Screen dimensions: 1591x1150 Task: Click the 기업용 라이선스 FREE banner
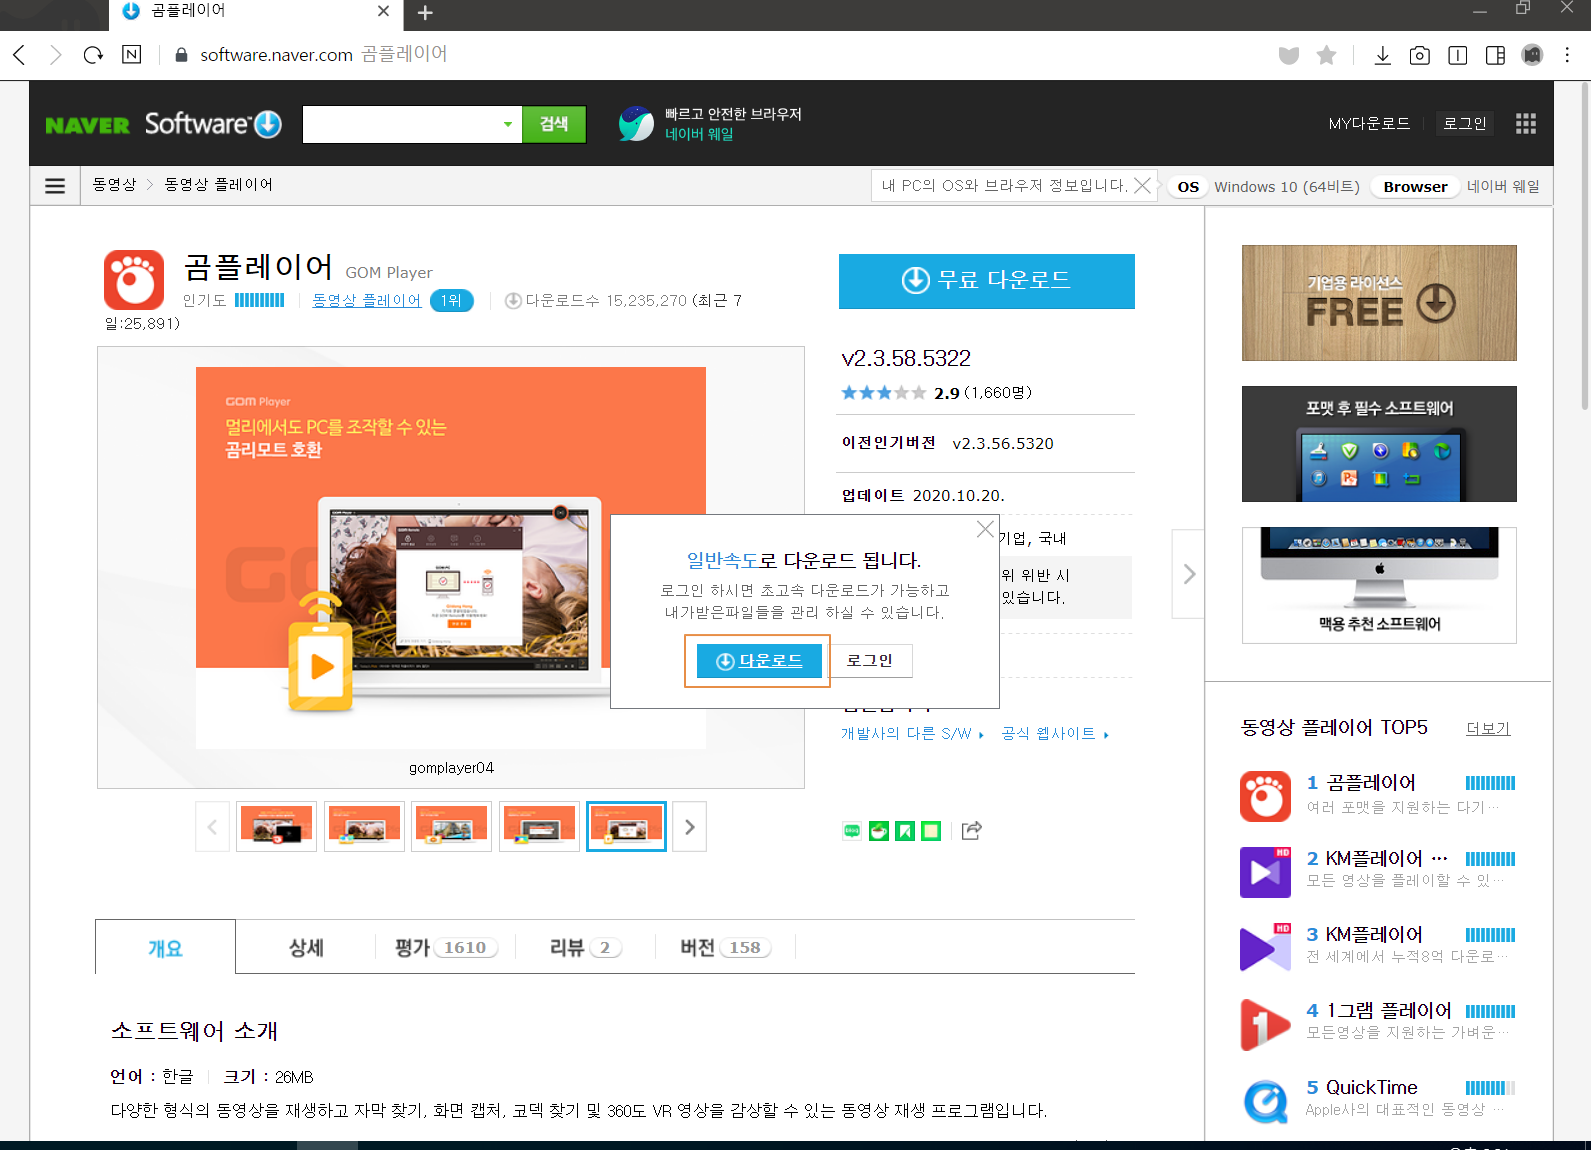(1379, 303)
